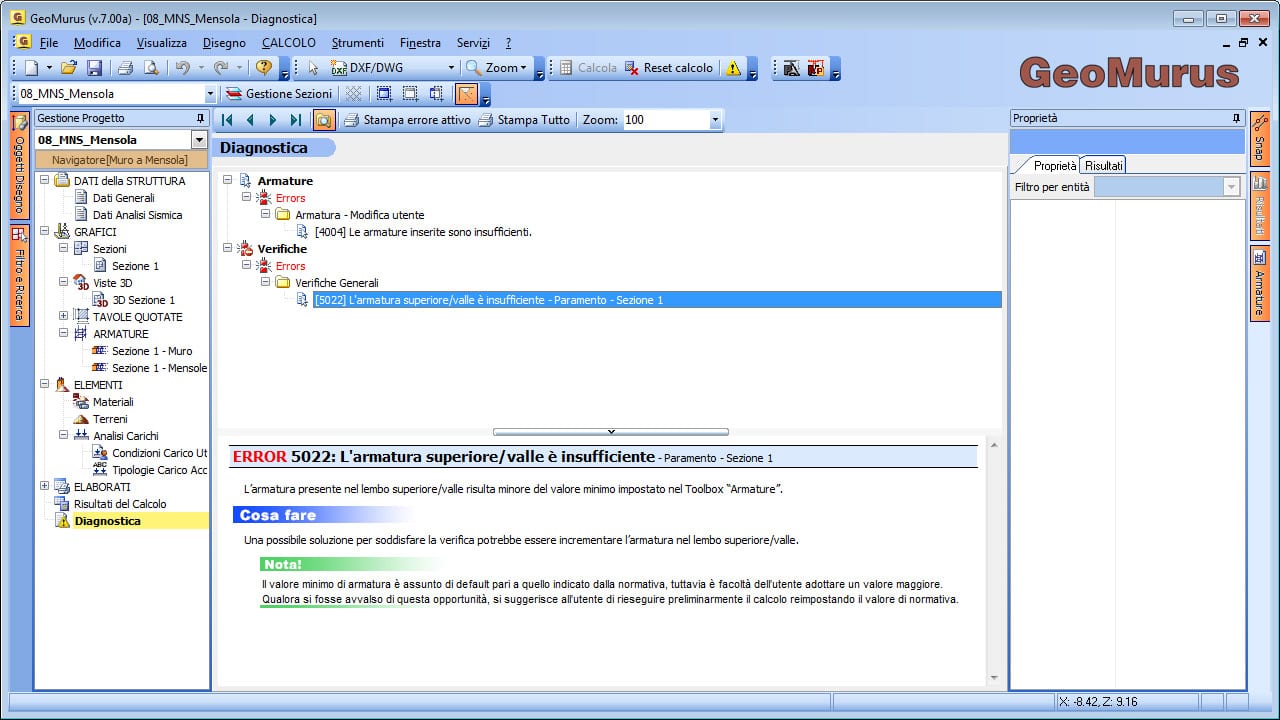The image size is (1280, 720).
Task: Click the red PDF export icon
Action: pyautogui.click(x=816, y=68)
